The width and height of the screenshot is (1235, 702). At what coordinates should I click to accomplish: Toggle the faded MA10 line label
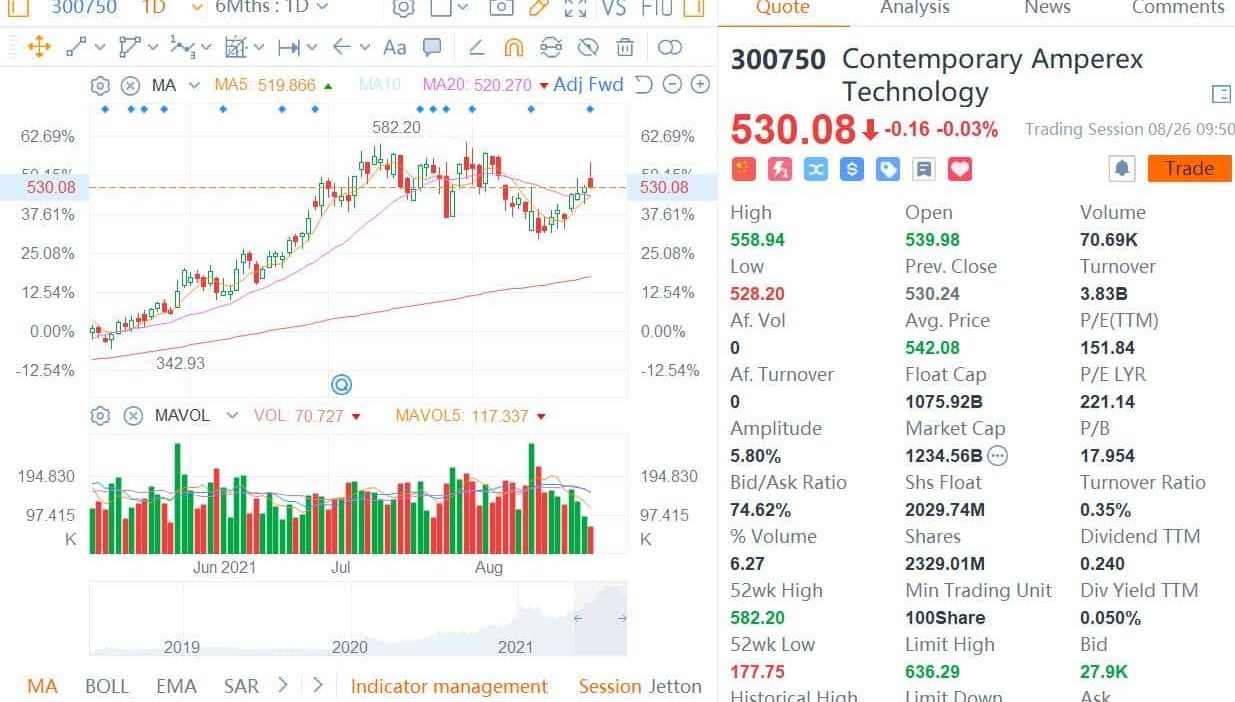coord(379,85)
